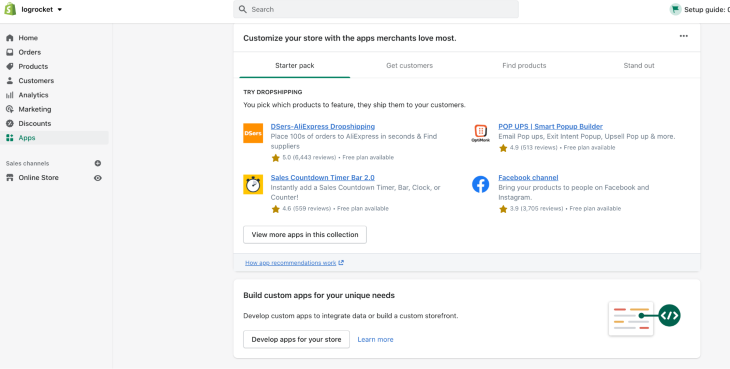The image size is (730, 369).
Task: Open Analytics from navigation
Action: (x=34, y=95)
